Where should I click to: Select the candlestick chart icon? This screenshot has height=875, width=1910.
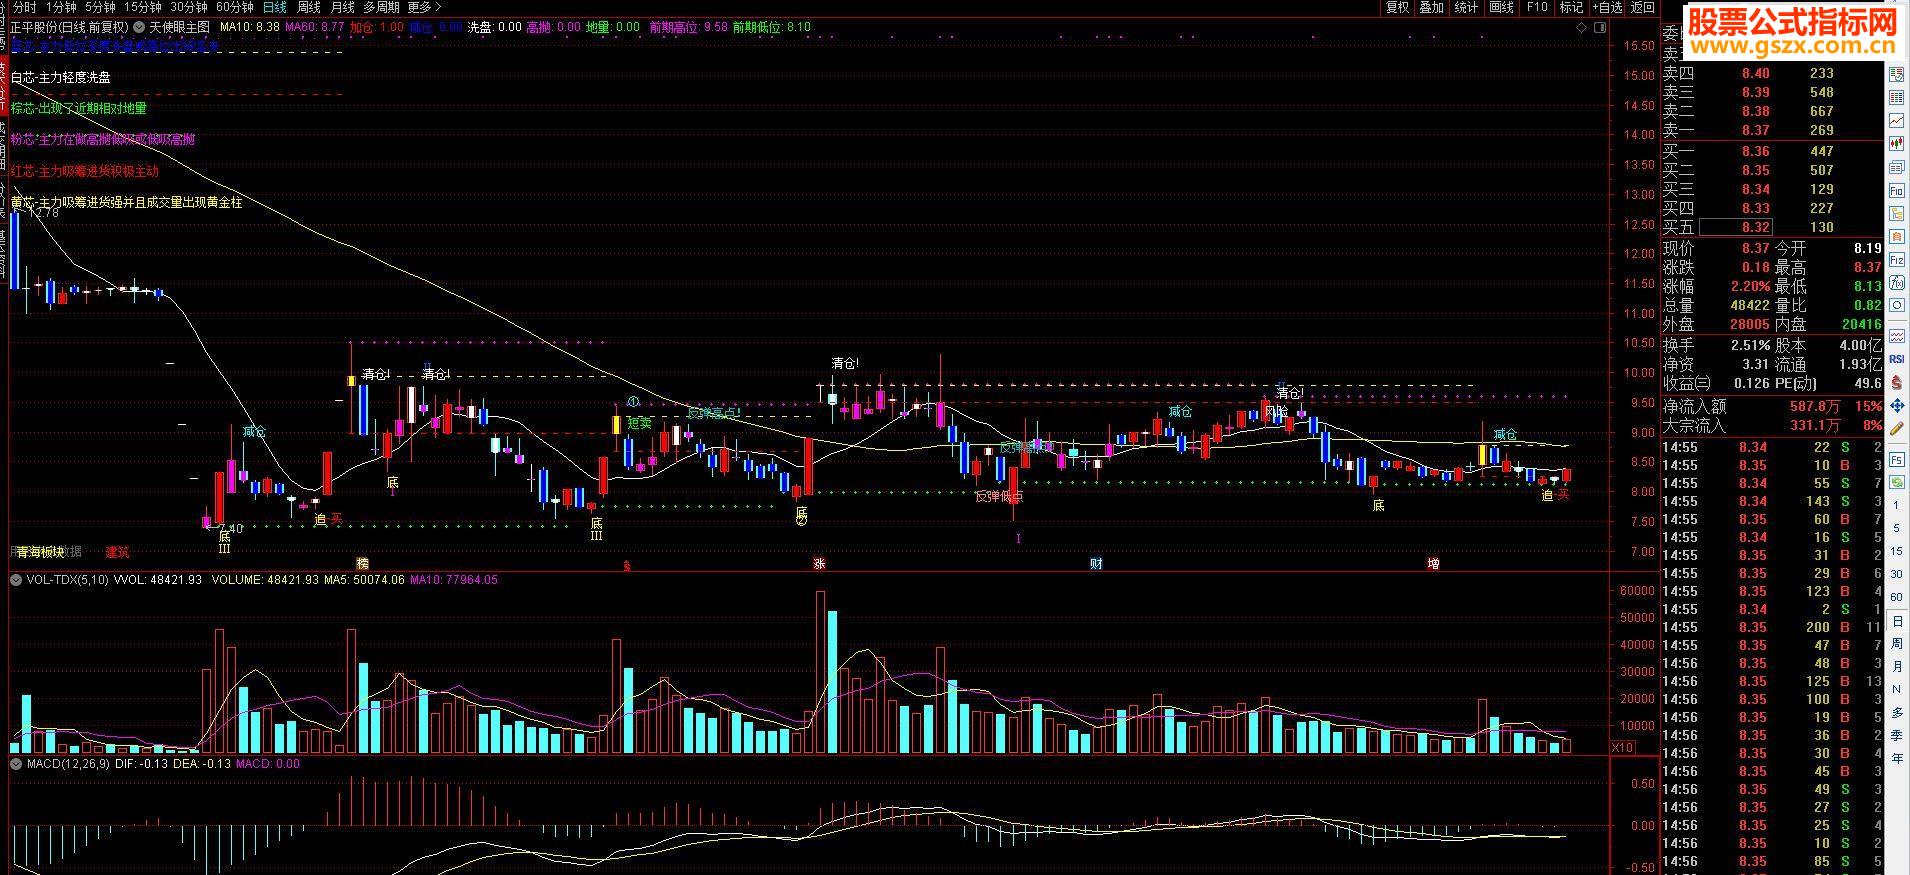1897,144
